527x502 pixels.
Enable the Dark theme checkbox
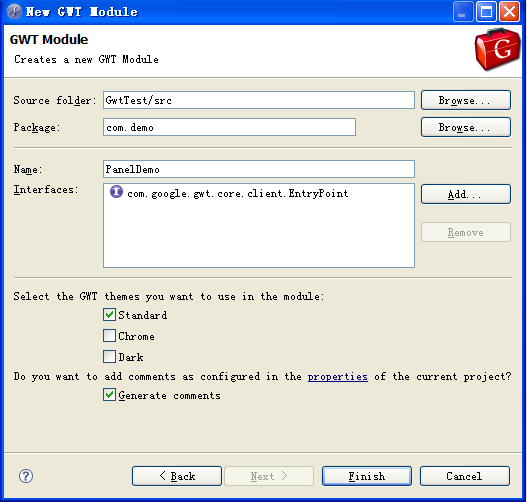(x=109, y=357)
